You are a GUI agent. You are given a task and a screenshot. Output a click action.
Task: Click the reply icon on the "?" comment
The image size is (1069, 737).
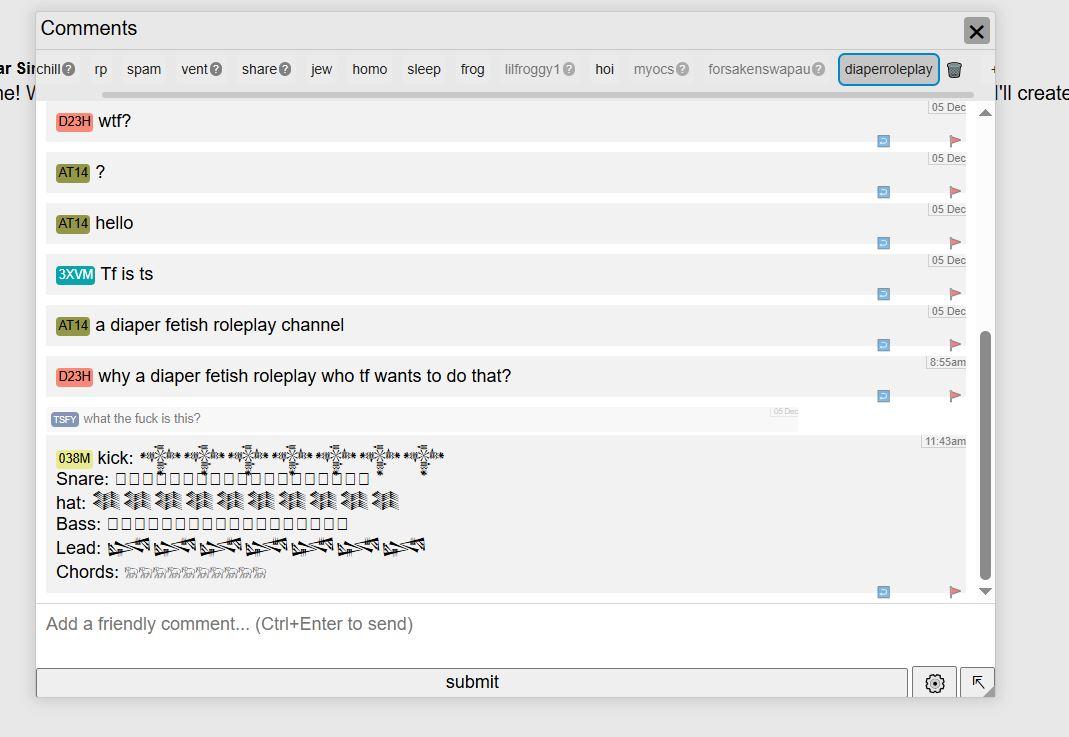coord(883,192)
